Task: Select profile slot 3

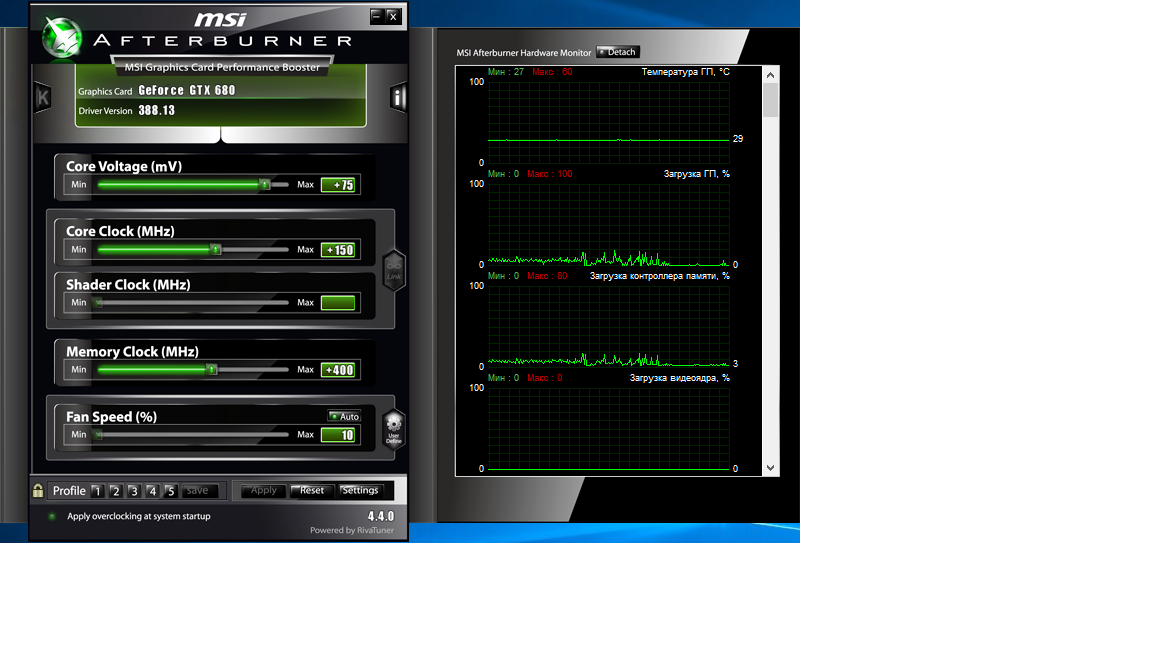Action: click(134, 491)
